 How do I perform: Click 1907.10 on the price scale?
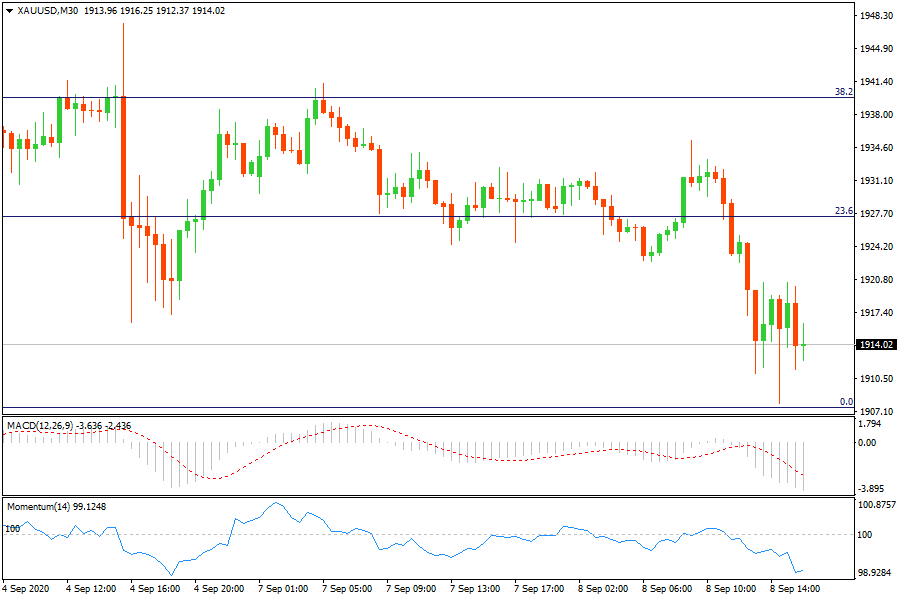pos(877,411)
